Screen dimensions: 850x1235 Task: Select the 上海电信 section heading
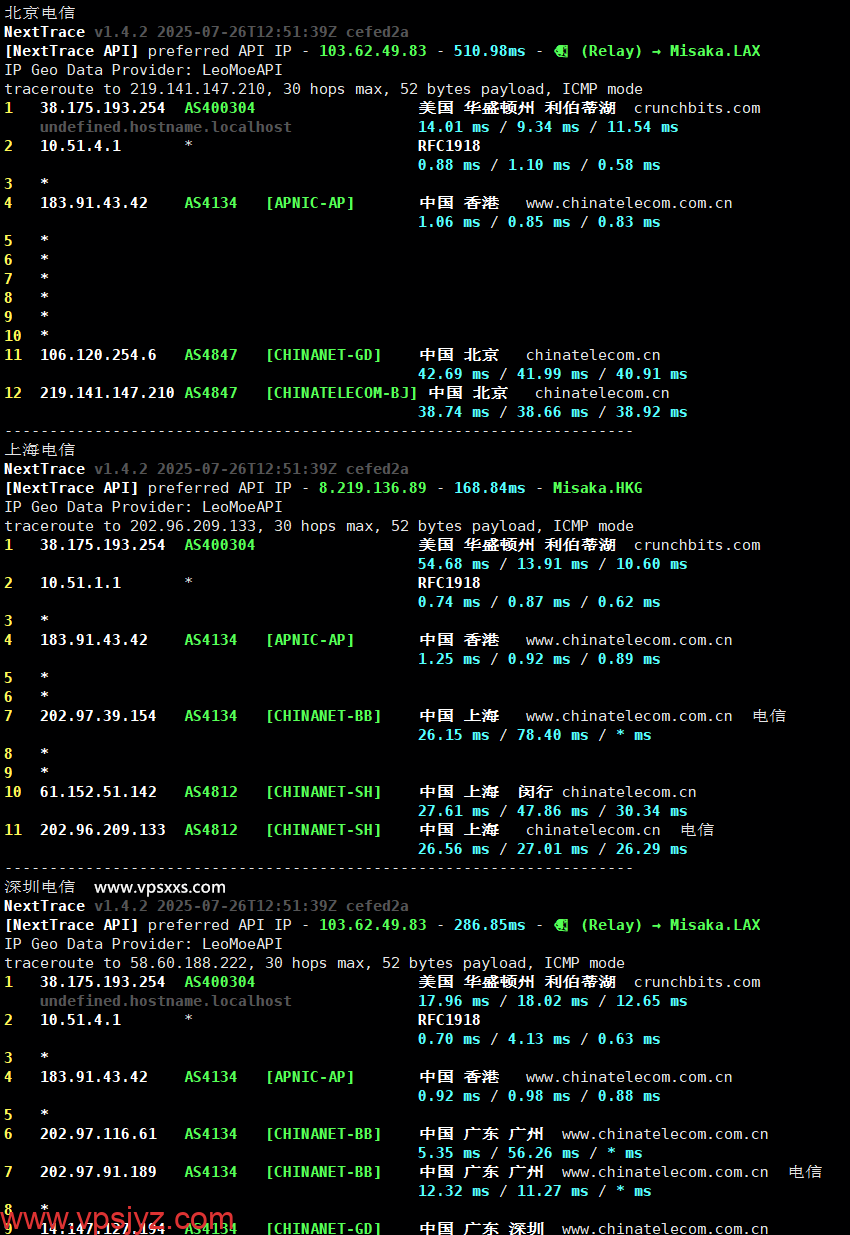(39, 450)
